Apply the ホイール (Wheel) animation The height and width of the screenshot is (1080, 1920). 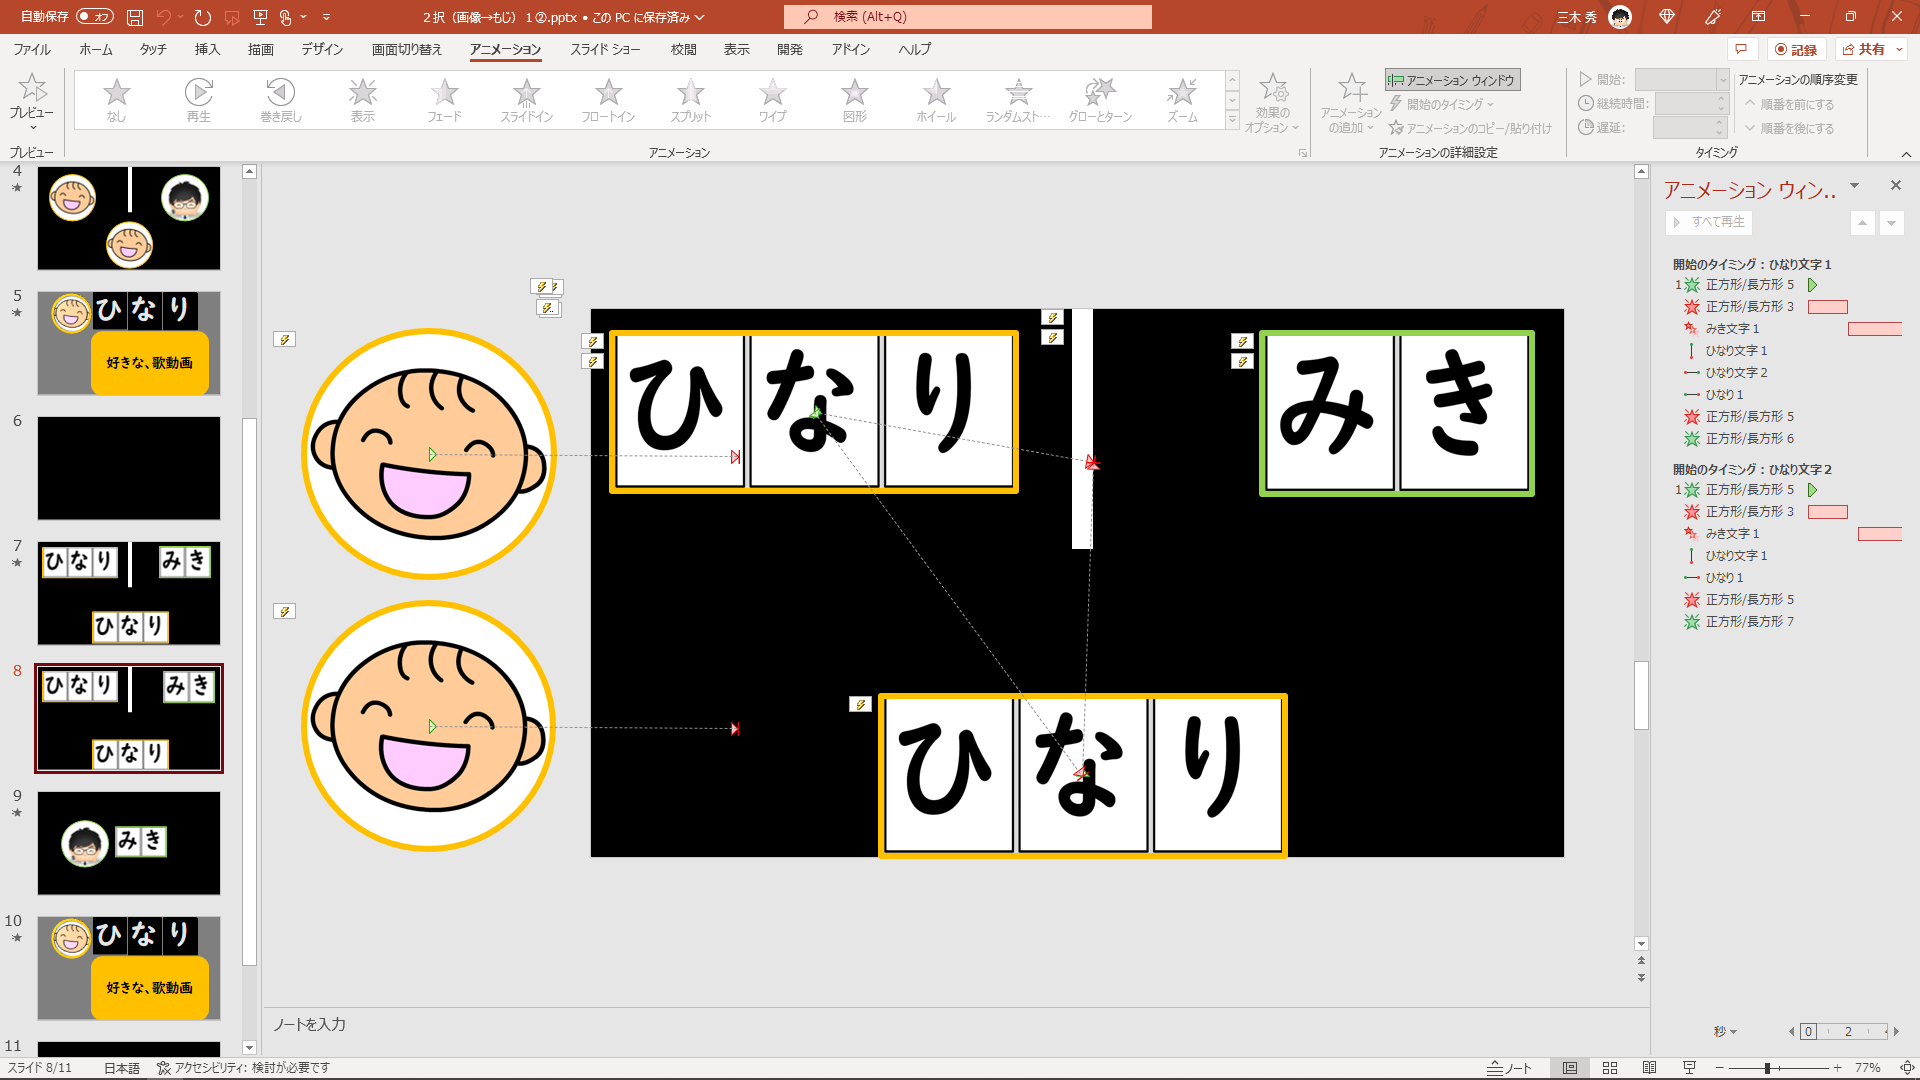934,99
